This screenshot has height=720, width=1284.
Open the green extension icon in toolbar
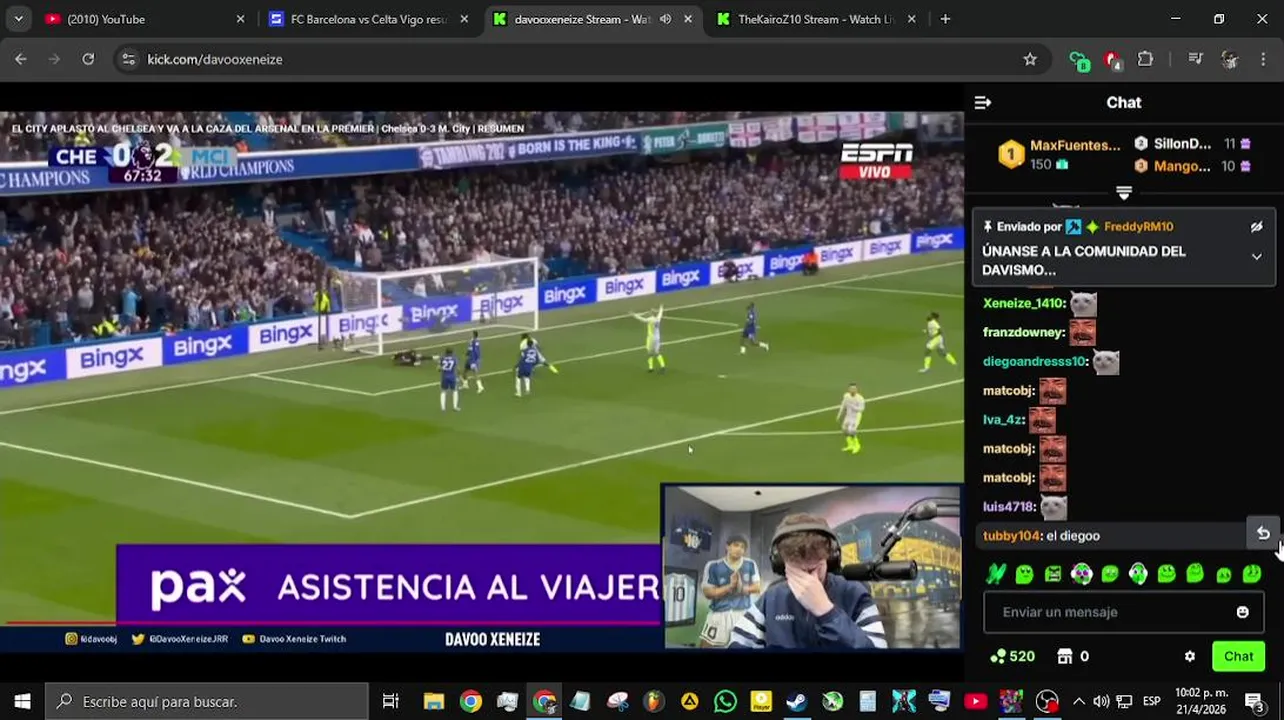tap(1077, 60)
